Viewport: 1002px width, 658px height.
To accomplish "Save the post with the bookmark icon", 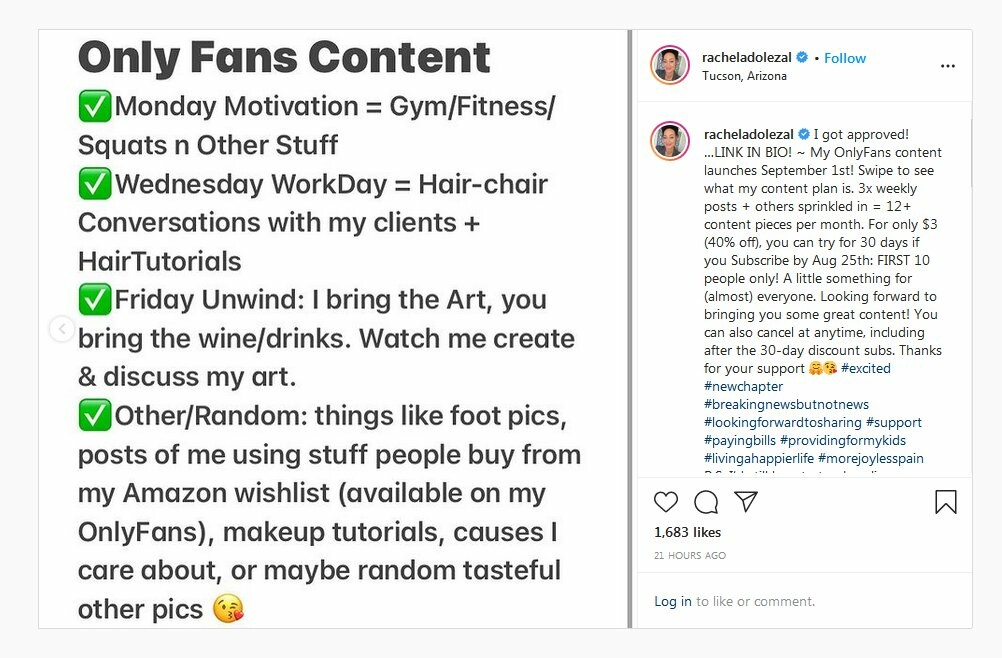I will [945, 502].
